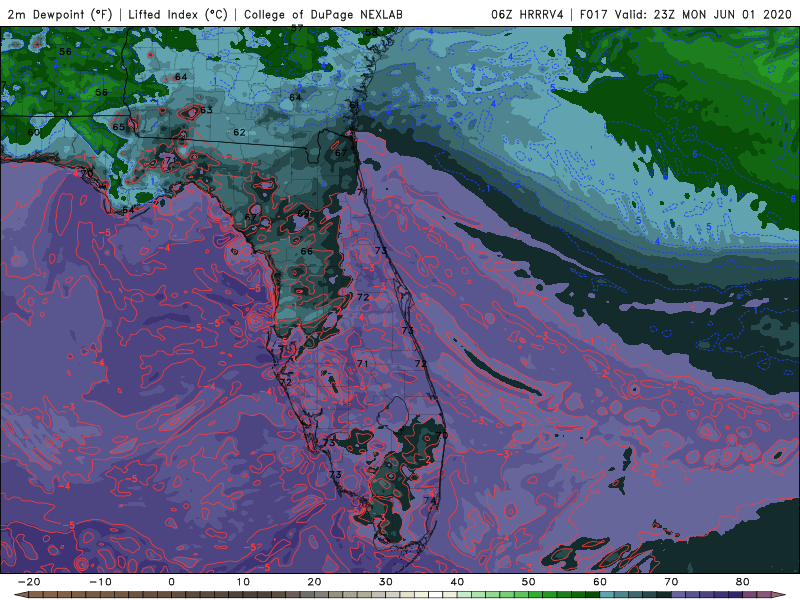
Task: Click the dewpoint value 60 on the map
Action: tap(33, 132)
